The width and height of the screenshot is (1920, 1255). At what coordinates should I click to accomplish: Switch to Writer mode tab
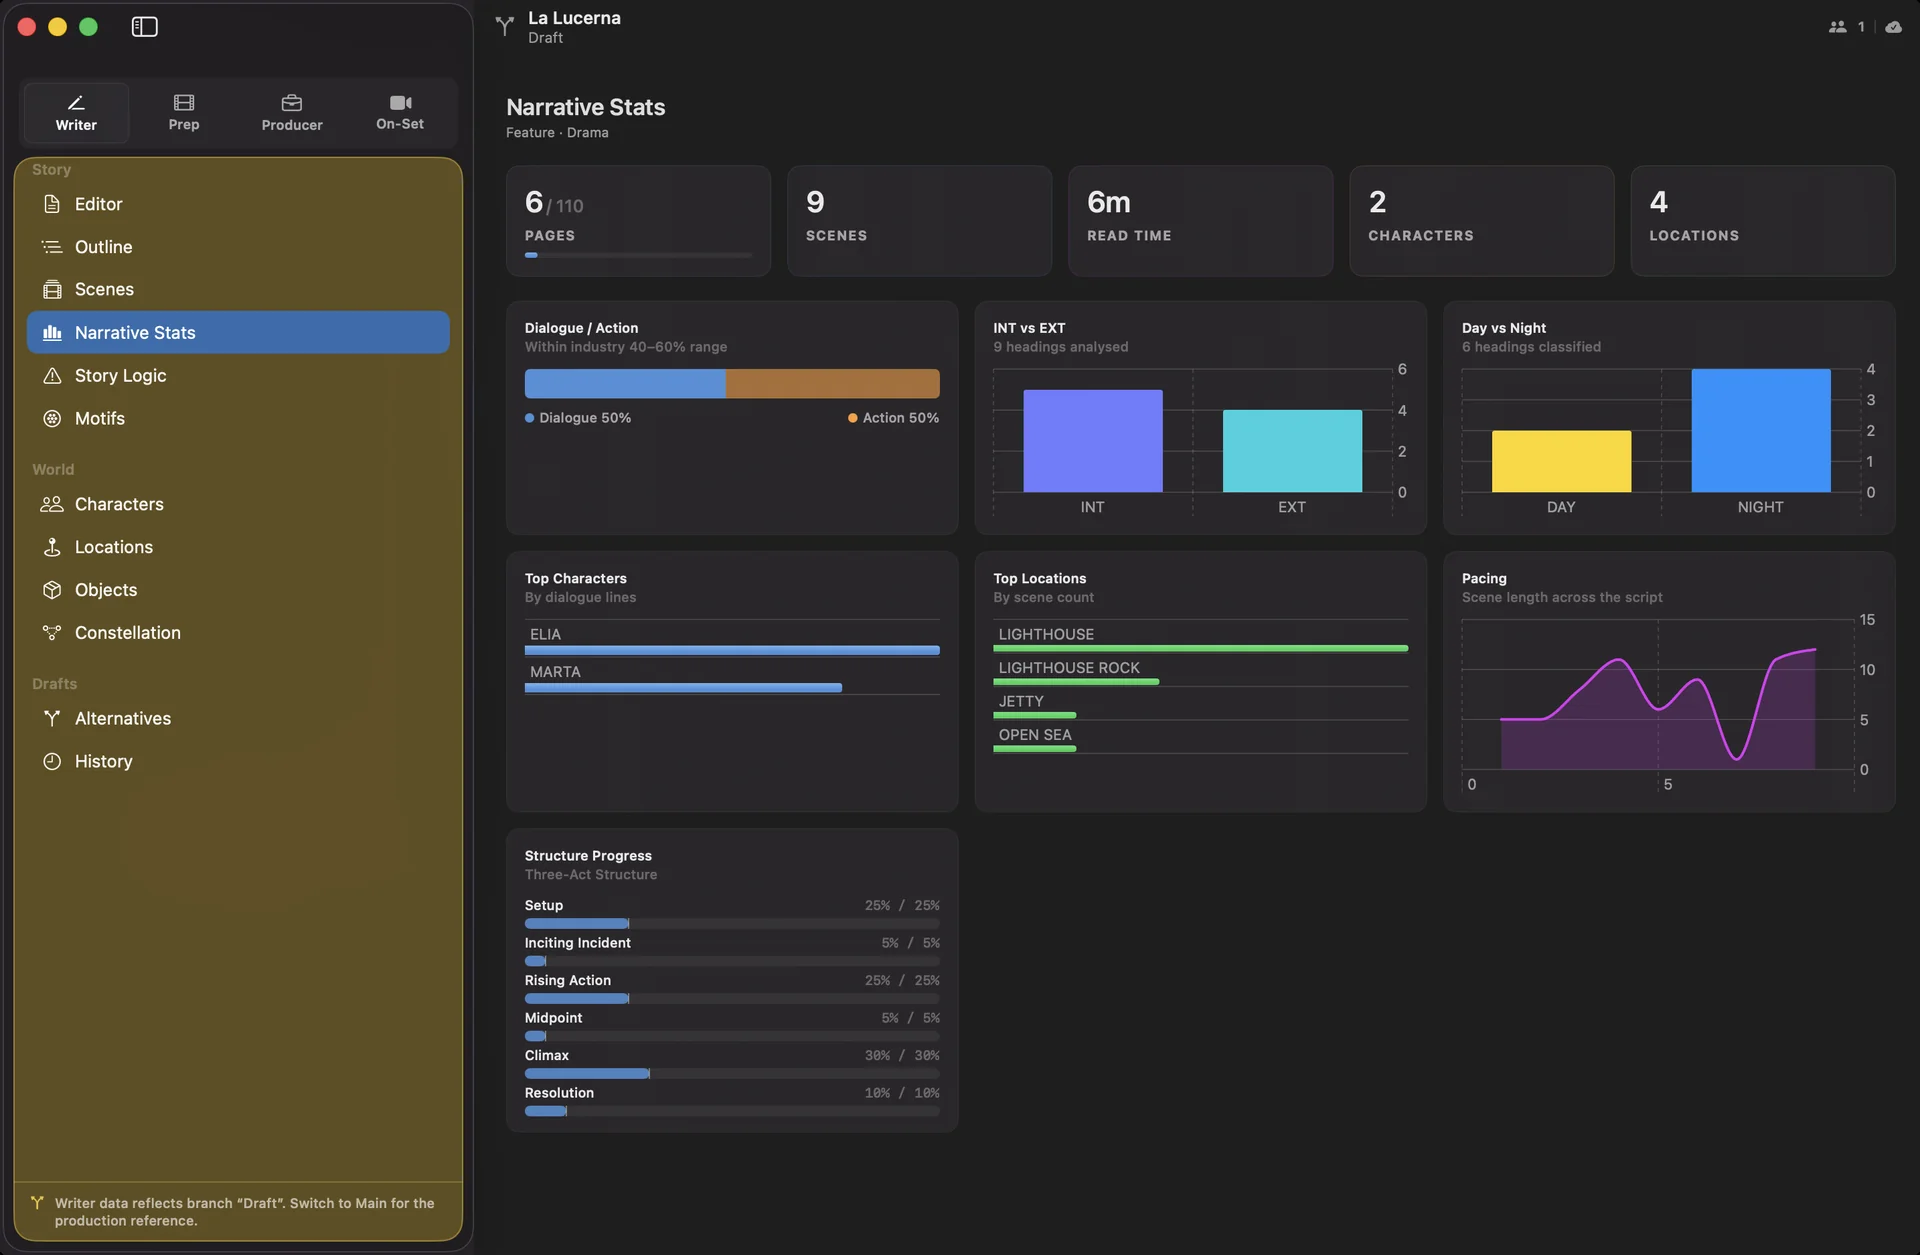[76, 113]
